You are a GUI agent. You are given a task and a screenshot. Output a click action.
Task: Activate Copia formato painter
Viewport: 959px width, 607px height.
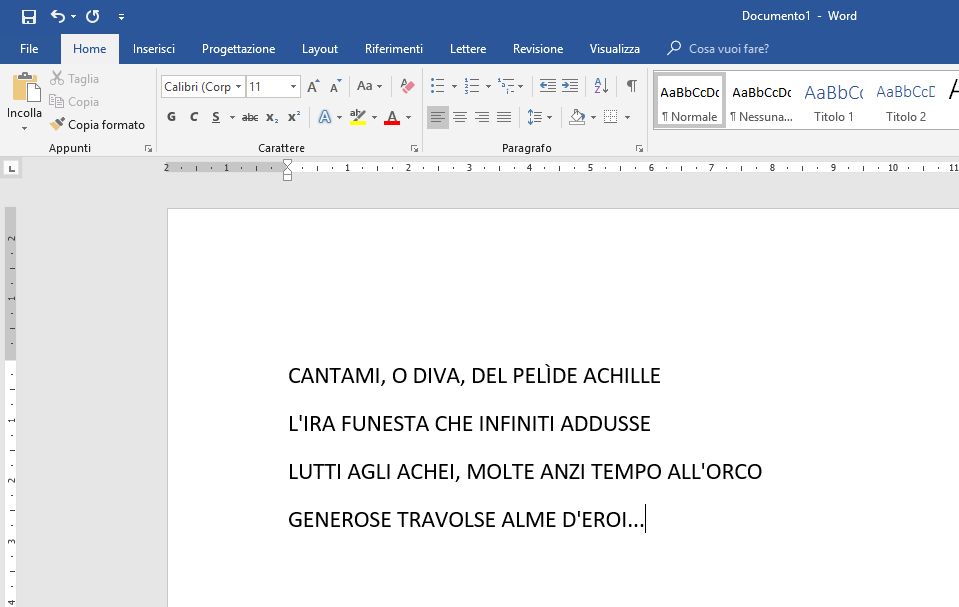pyautogui.click(x=98, y=125)
